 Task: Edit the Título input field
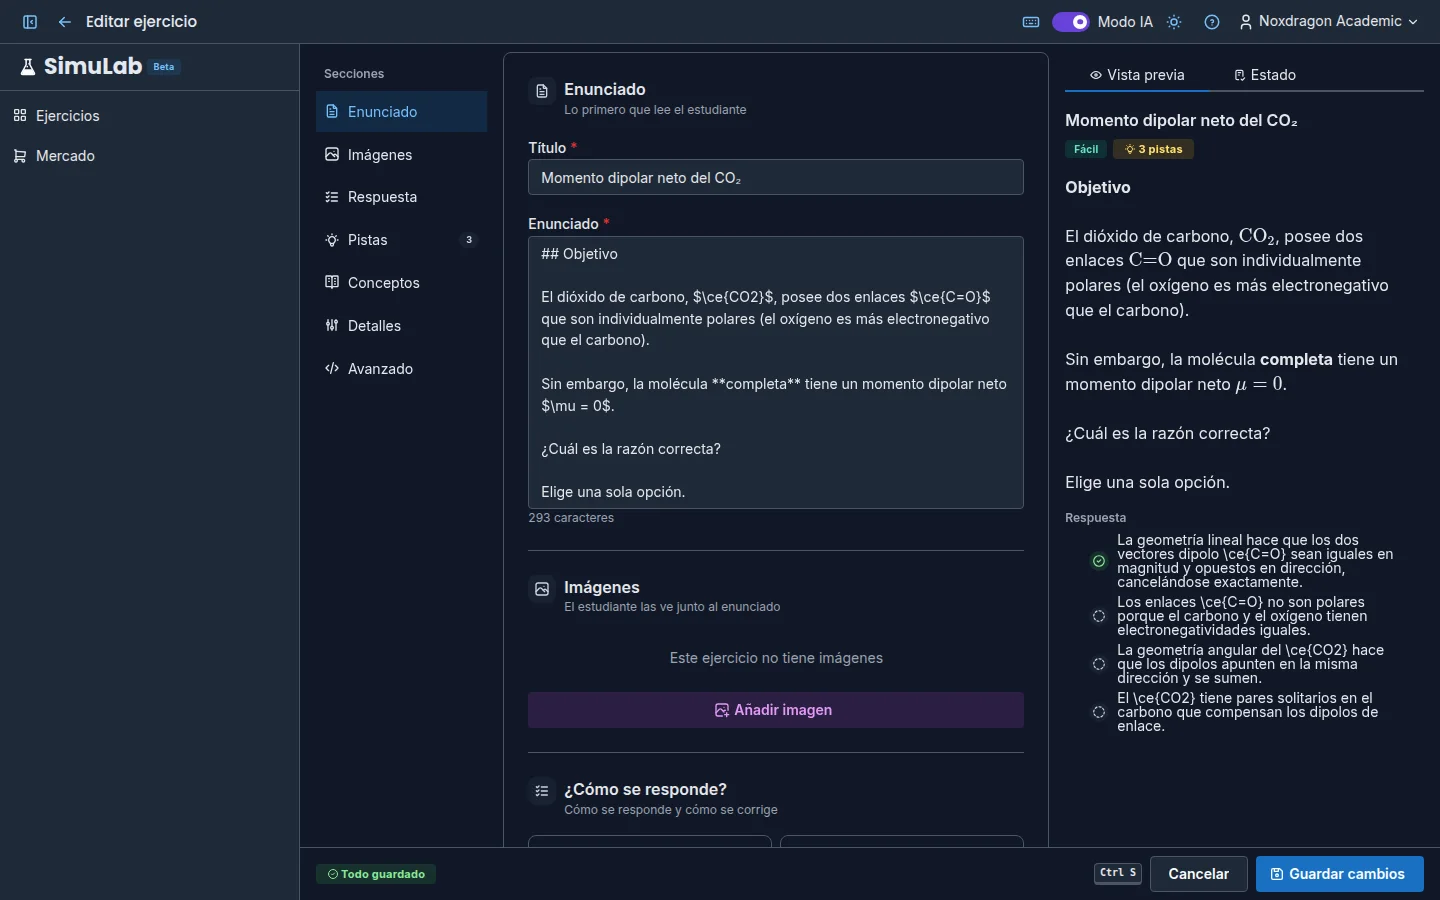click(x=776, y=178)
